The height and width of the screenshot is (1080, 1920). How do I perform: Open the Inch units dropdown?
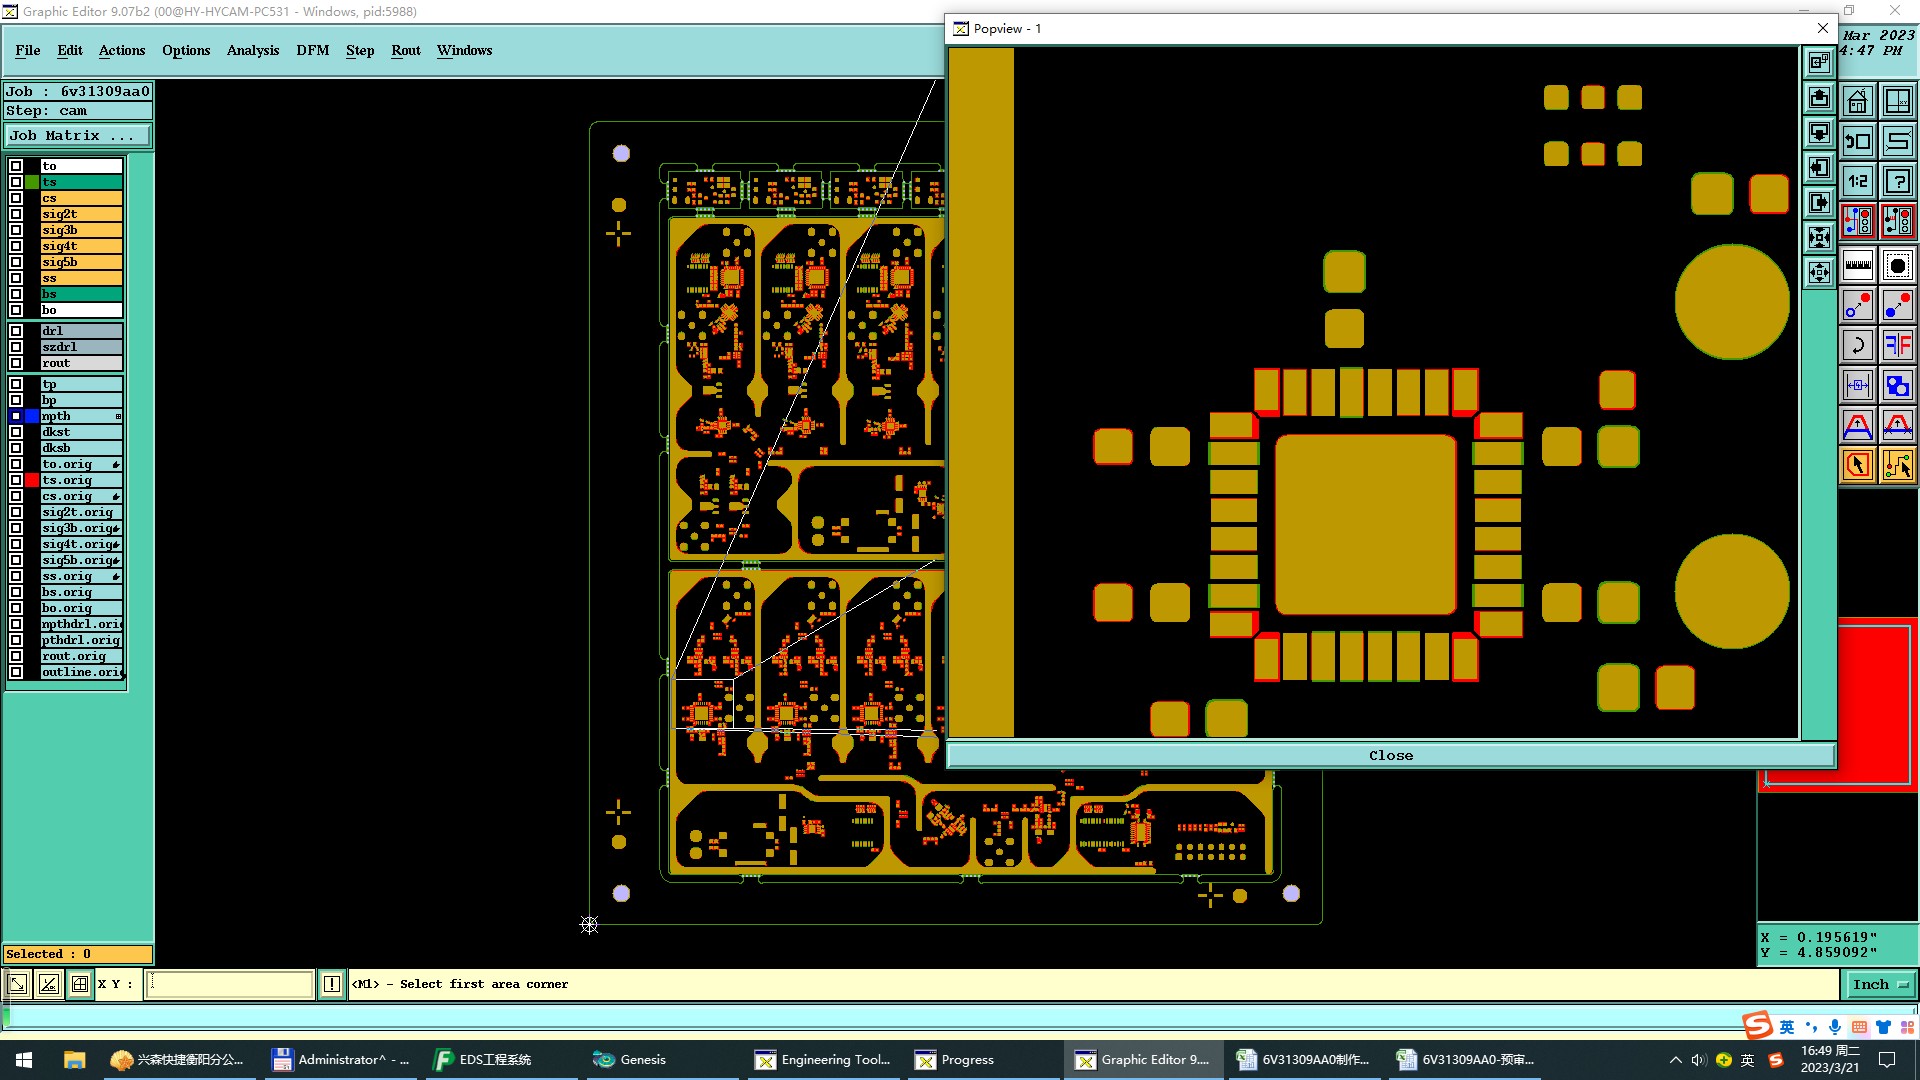point(1879,984)
